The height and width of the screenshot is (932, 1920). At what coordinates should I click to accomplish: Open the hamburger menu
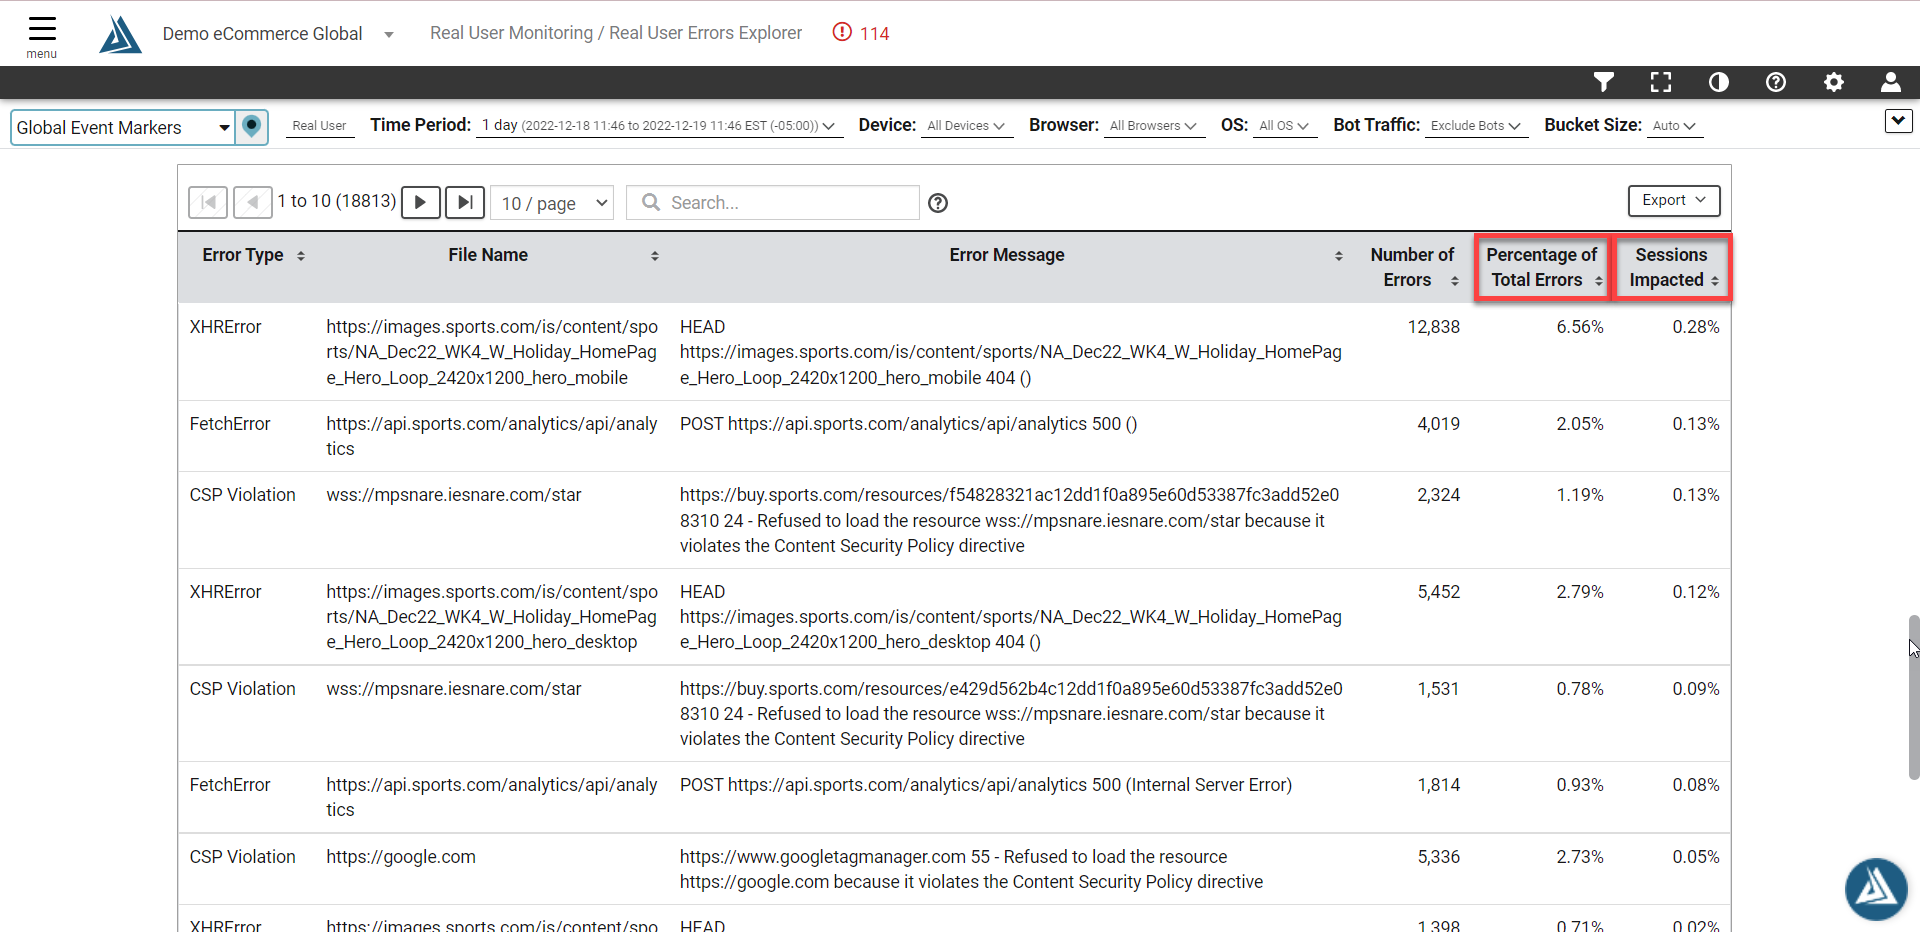point(42,36)
